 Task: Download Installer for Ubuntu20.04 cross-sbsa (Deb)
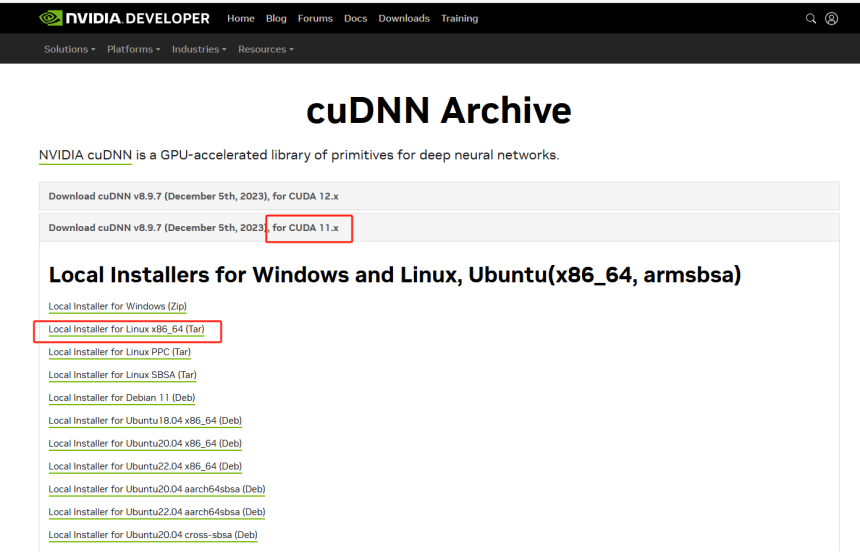pos(153,535)
